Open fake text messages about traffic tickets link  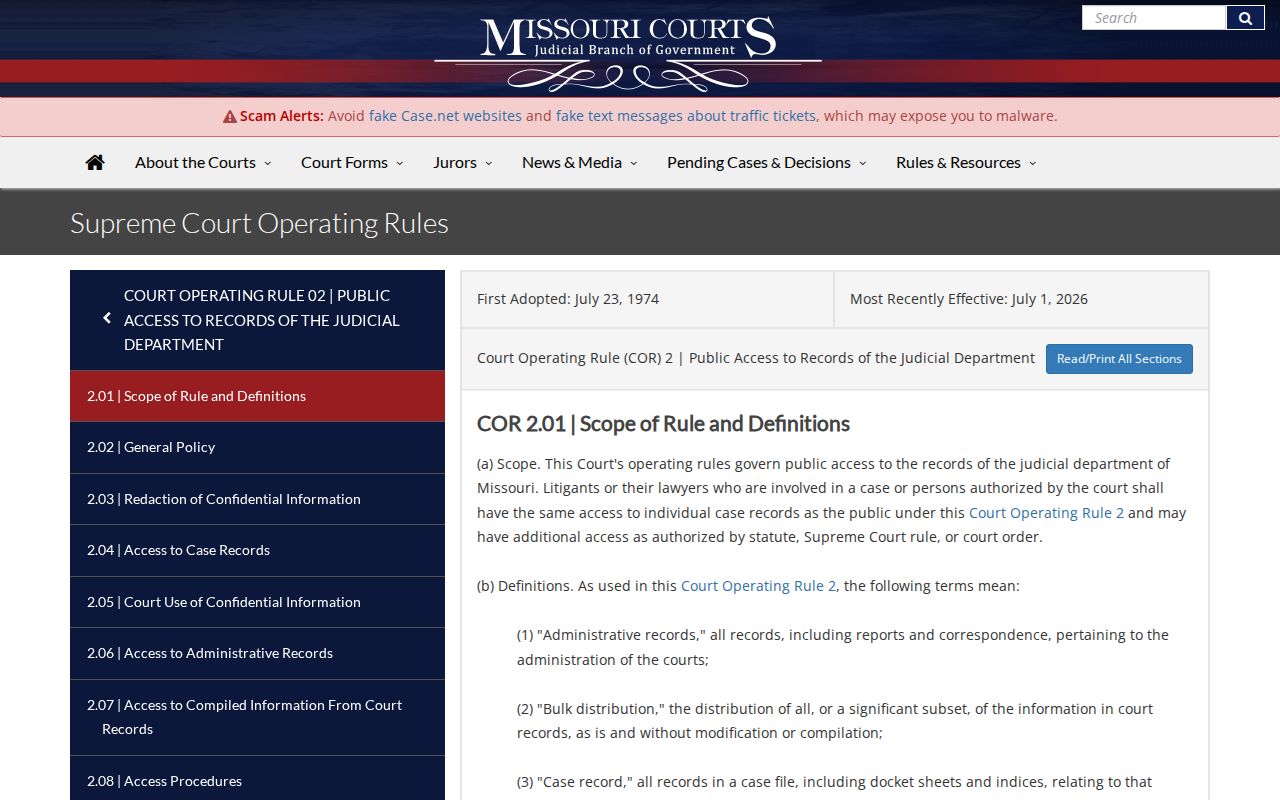coord(686,116)
